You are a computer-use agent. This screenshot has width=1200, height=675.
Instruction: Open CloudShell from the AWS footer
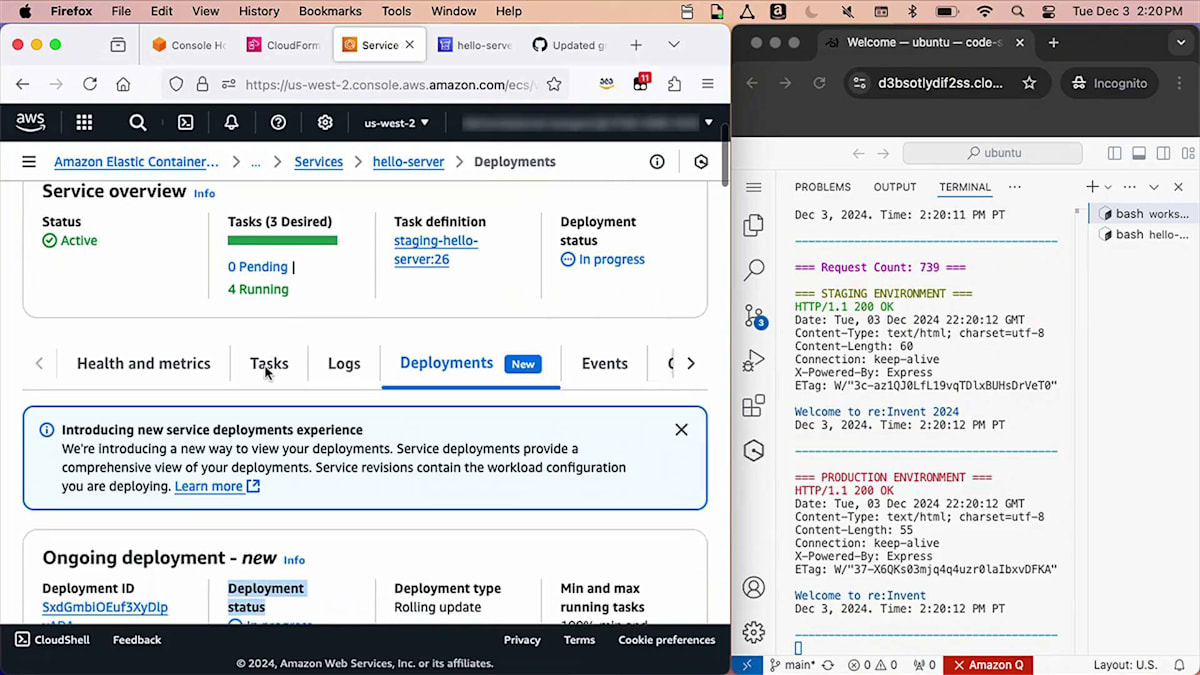[x=50, y=640]
